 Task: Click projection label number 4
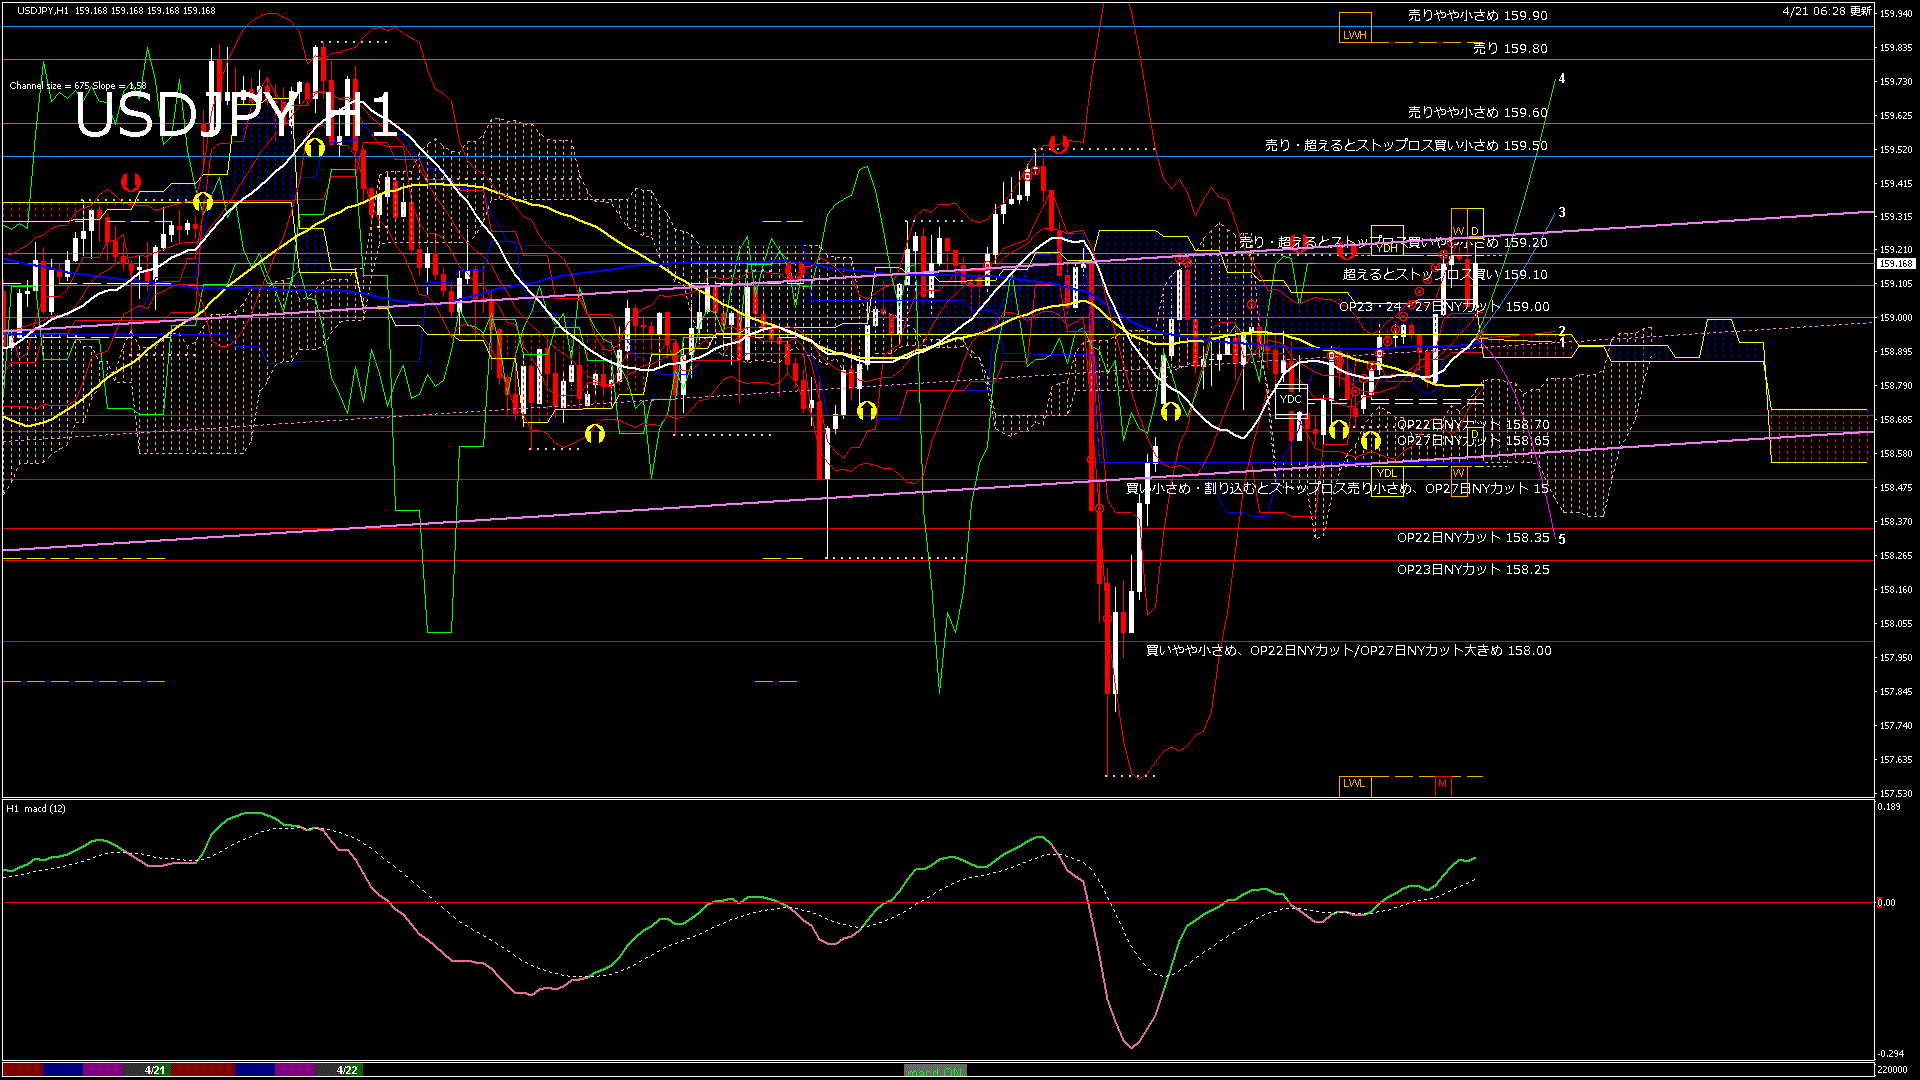1562,79
